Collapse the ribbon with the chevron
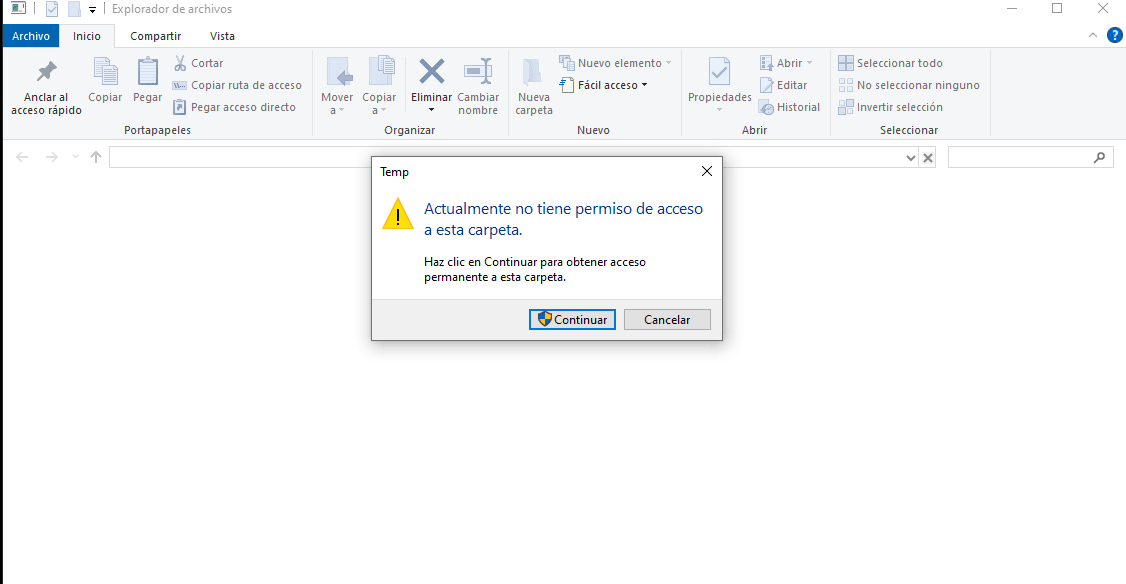Screen dimensions: 1126x584 [x=1092, y=35]
